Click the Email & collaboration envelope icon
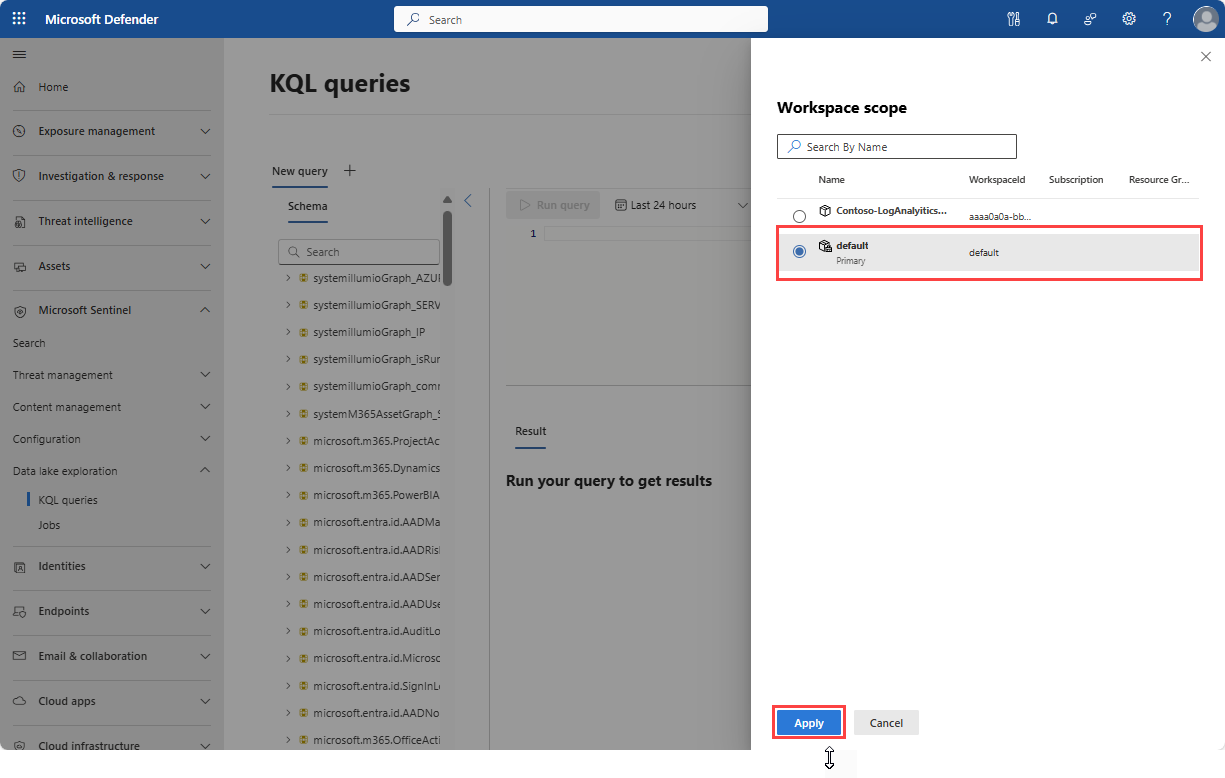 point(19,656)
